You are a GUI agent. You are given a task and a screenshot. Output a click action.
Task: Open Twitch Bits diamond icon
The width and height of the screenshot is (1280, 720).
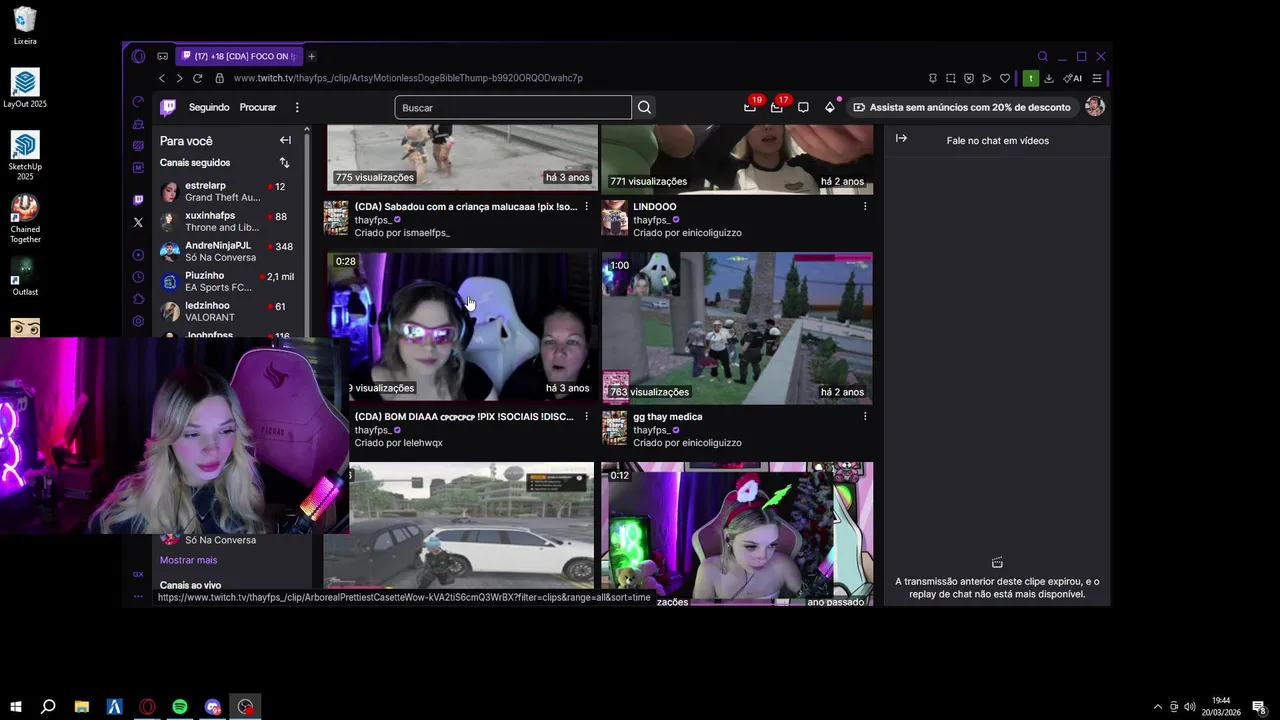(x=829, y=107)
